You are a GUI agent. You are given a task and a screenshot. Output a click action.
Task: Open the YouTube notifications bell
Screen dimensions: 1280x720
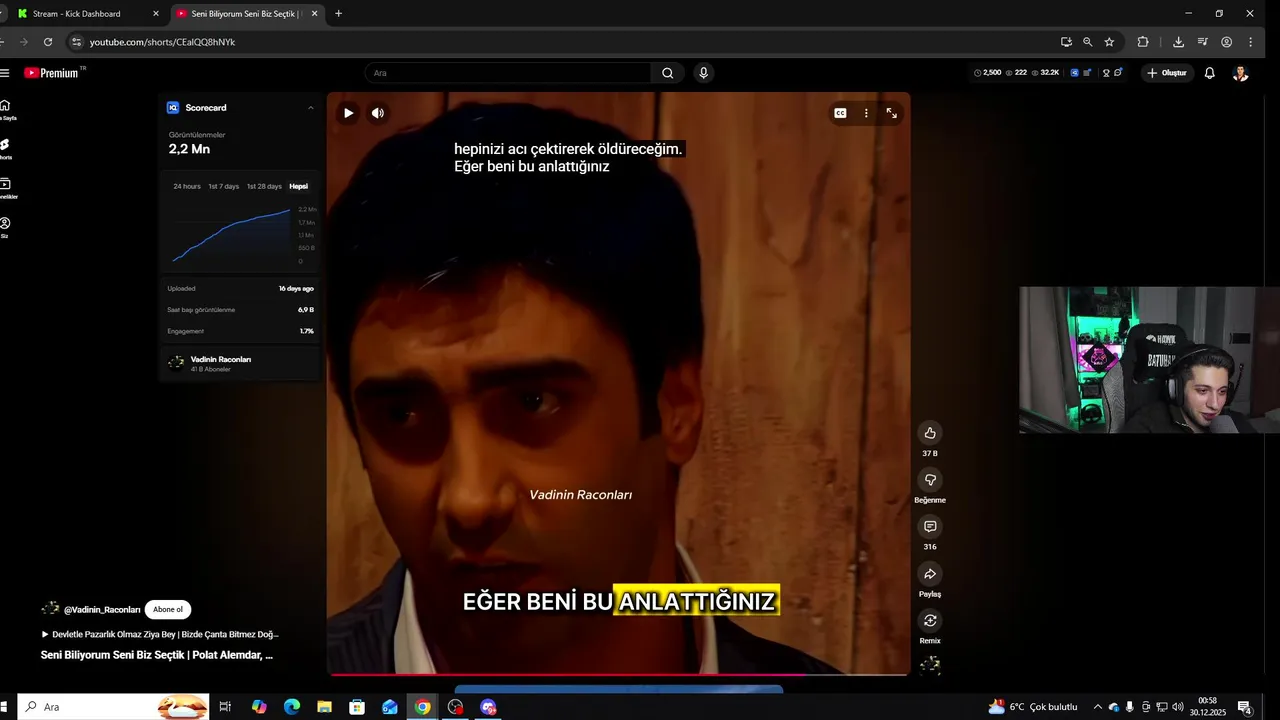pos(1209,73)
